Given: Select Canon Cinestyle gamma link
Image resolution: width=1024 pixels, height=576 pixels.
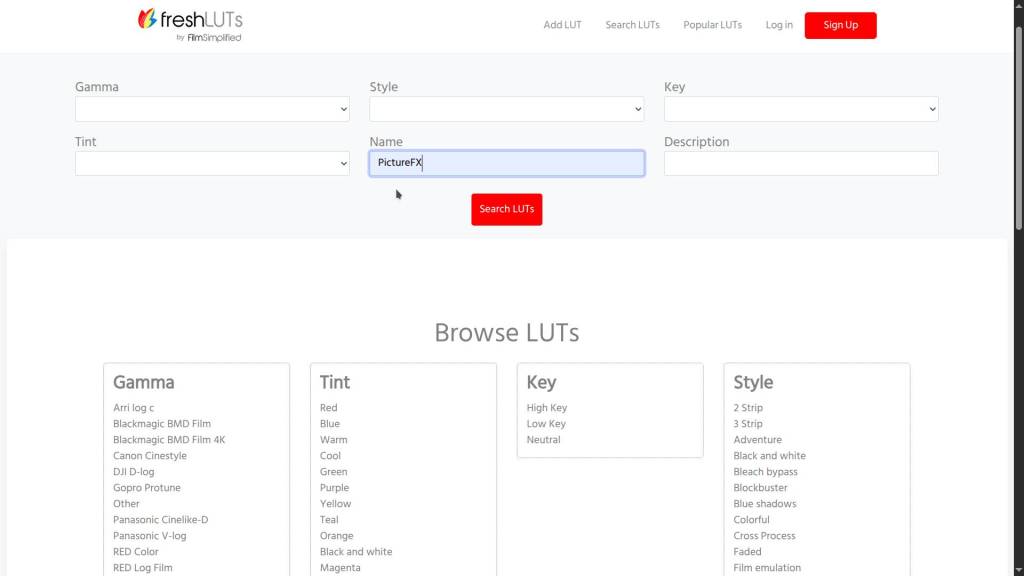Looking at the screenshot, I should pyautogui.click(x=150, y=456).
